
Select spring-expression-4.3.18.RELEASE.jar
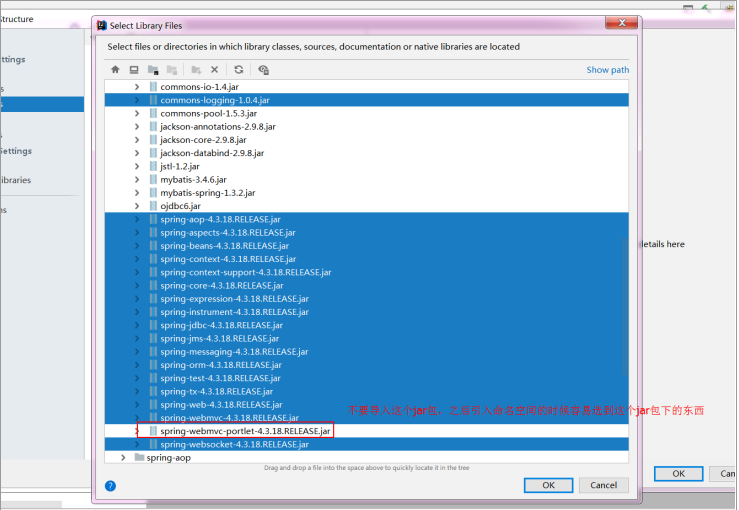coord(367,298)
